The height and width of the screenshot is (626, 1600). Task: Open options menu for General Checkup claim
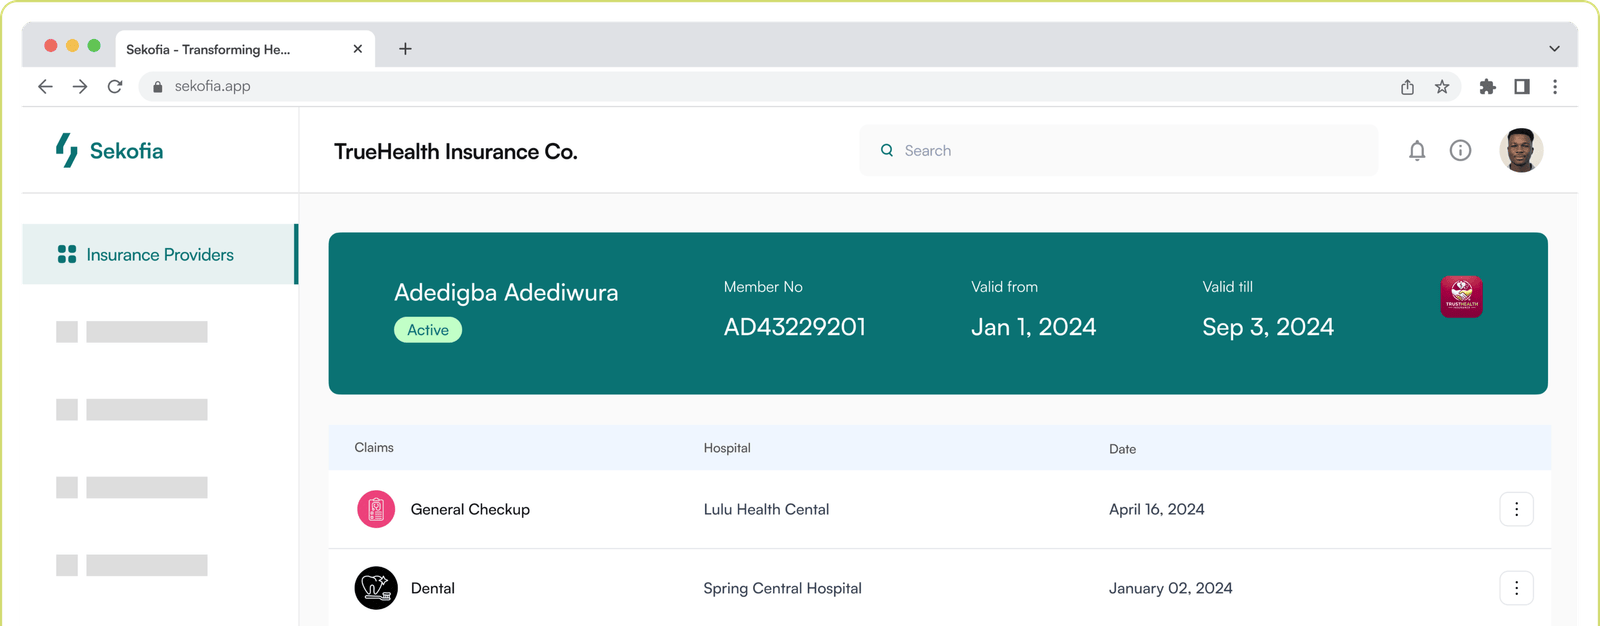point(1516,509)
